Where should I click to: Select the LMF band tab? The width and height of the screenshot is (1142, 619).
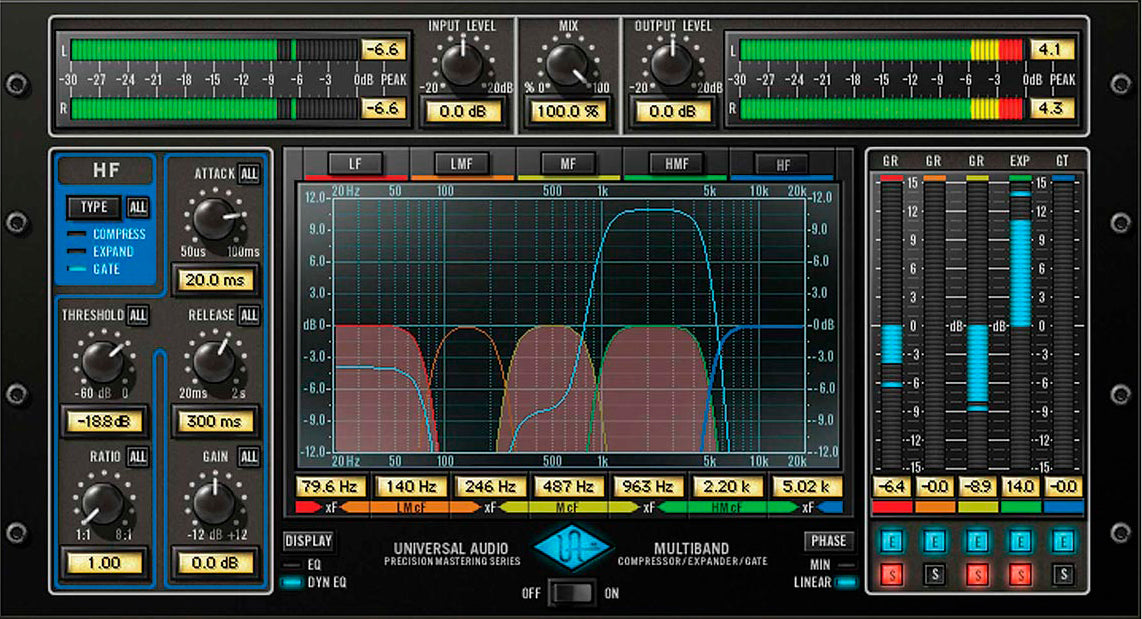pos(461,163)
